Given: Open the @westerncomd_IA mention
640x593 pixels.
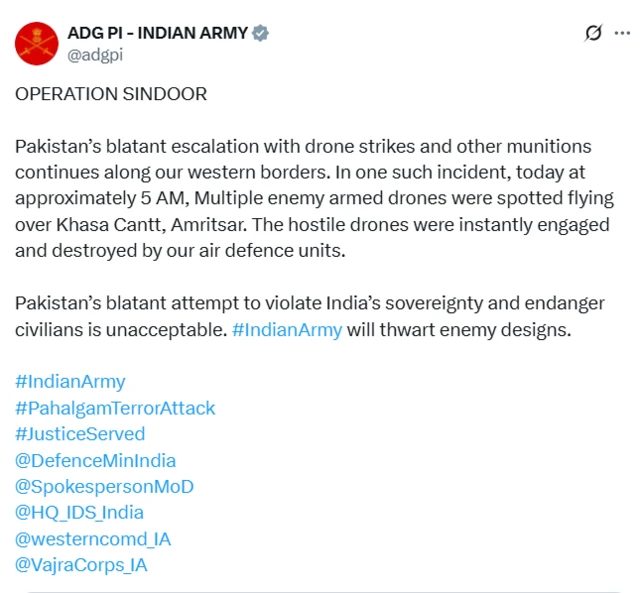Looking at the screenshot, I should click(x=93, y=539).
